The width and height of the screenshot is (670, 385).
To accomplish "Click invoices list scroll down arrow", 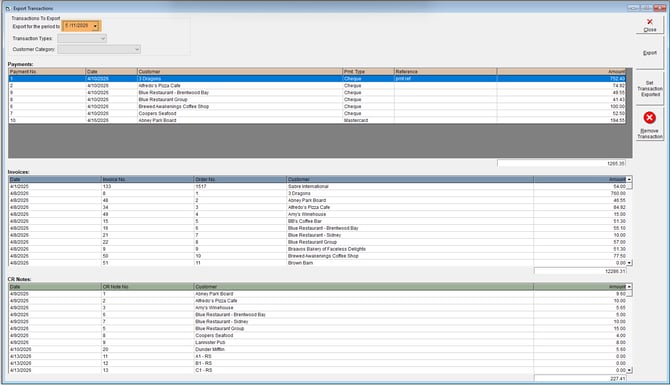I will (629, 263).
